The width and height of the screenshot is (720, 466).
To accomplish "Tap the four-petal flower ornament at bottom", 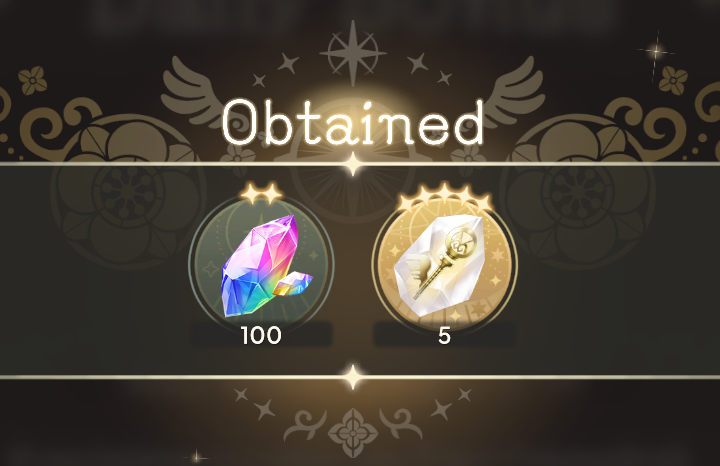I will (353, 432).
